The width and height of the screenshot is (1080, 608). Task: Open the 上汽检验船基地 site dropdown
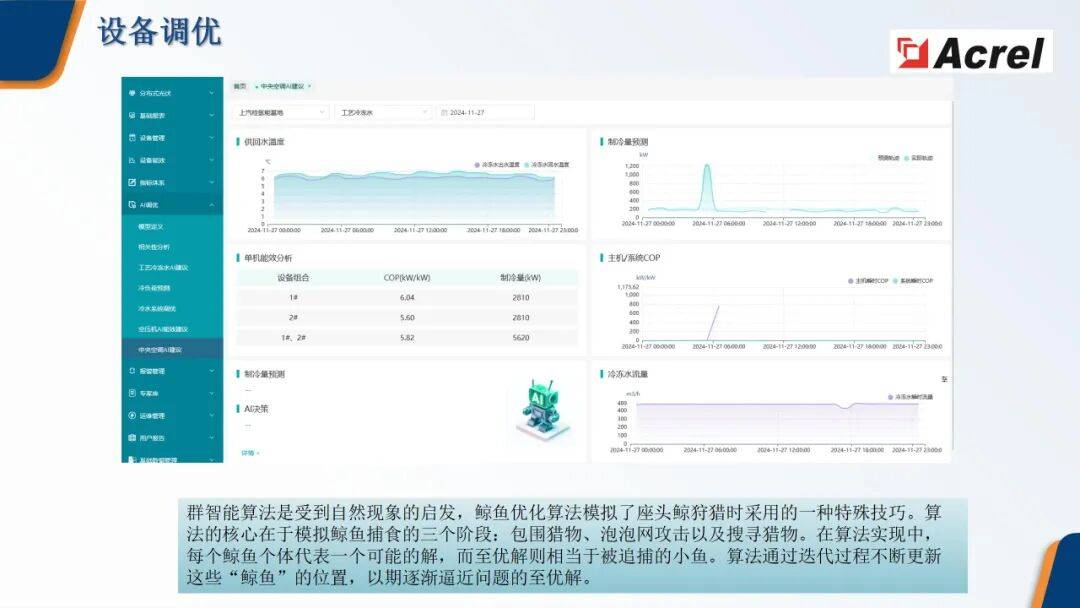[x=281, y=113]
